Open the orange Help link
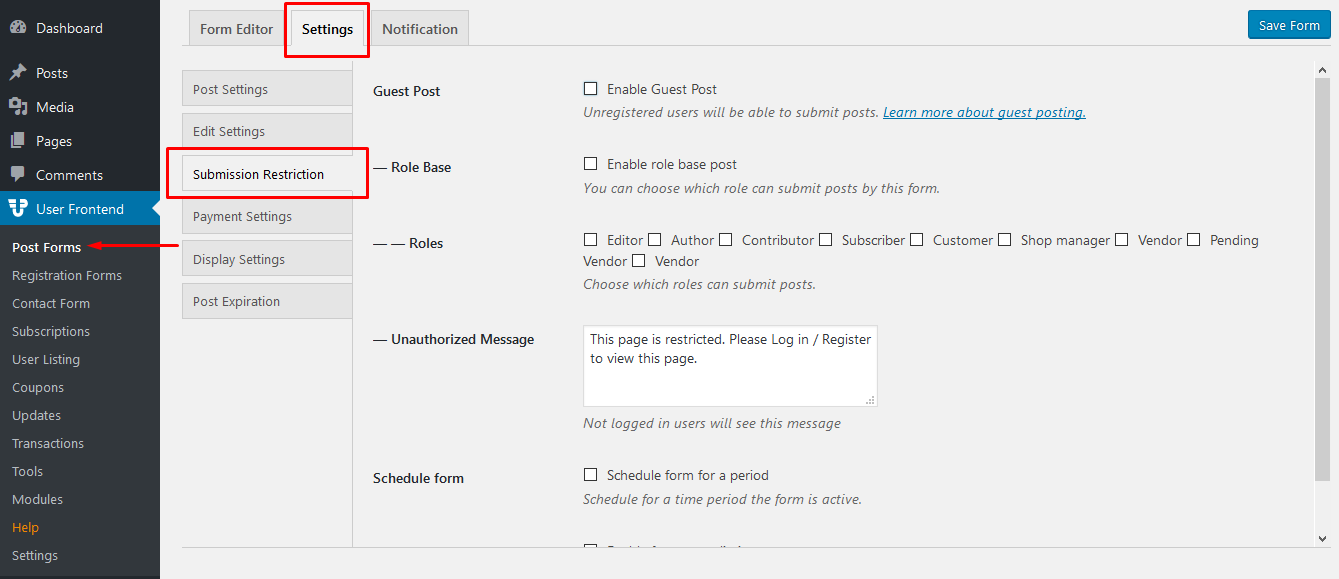 (25, 527)
